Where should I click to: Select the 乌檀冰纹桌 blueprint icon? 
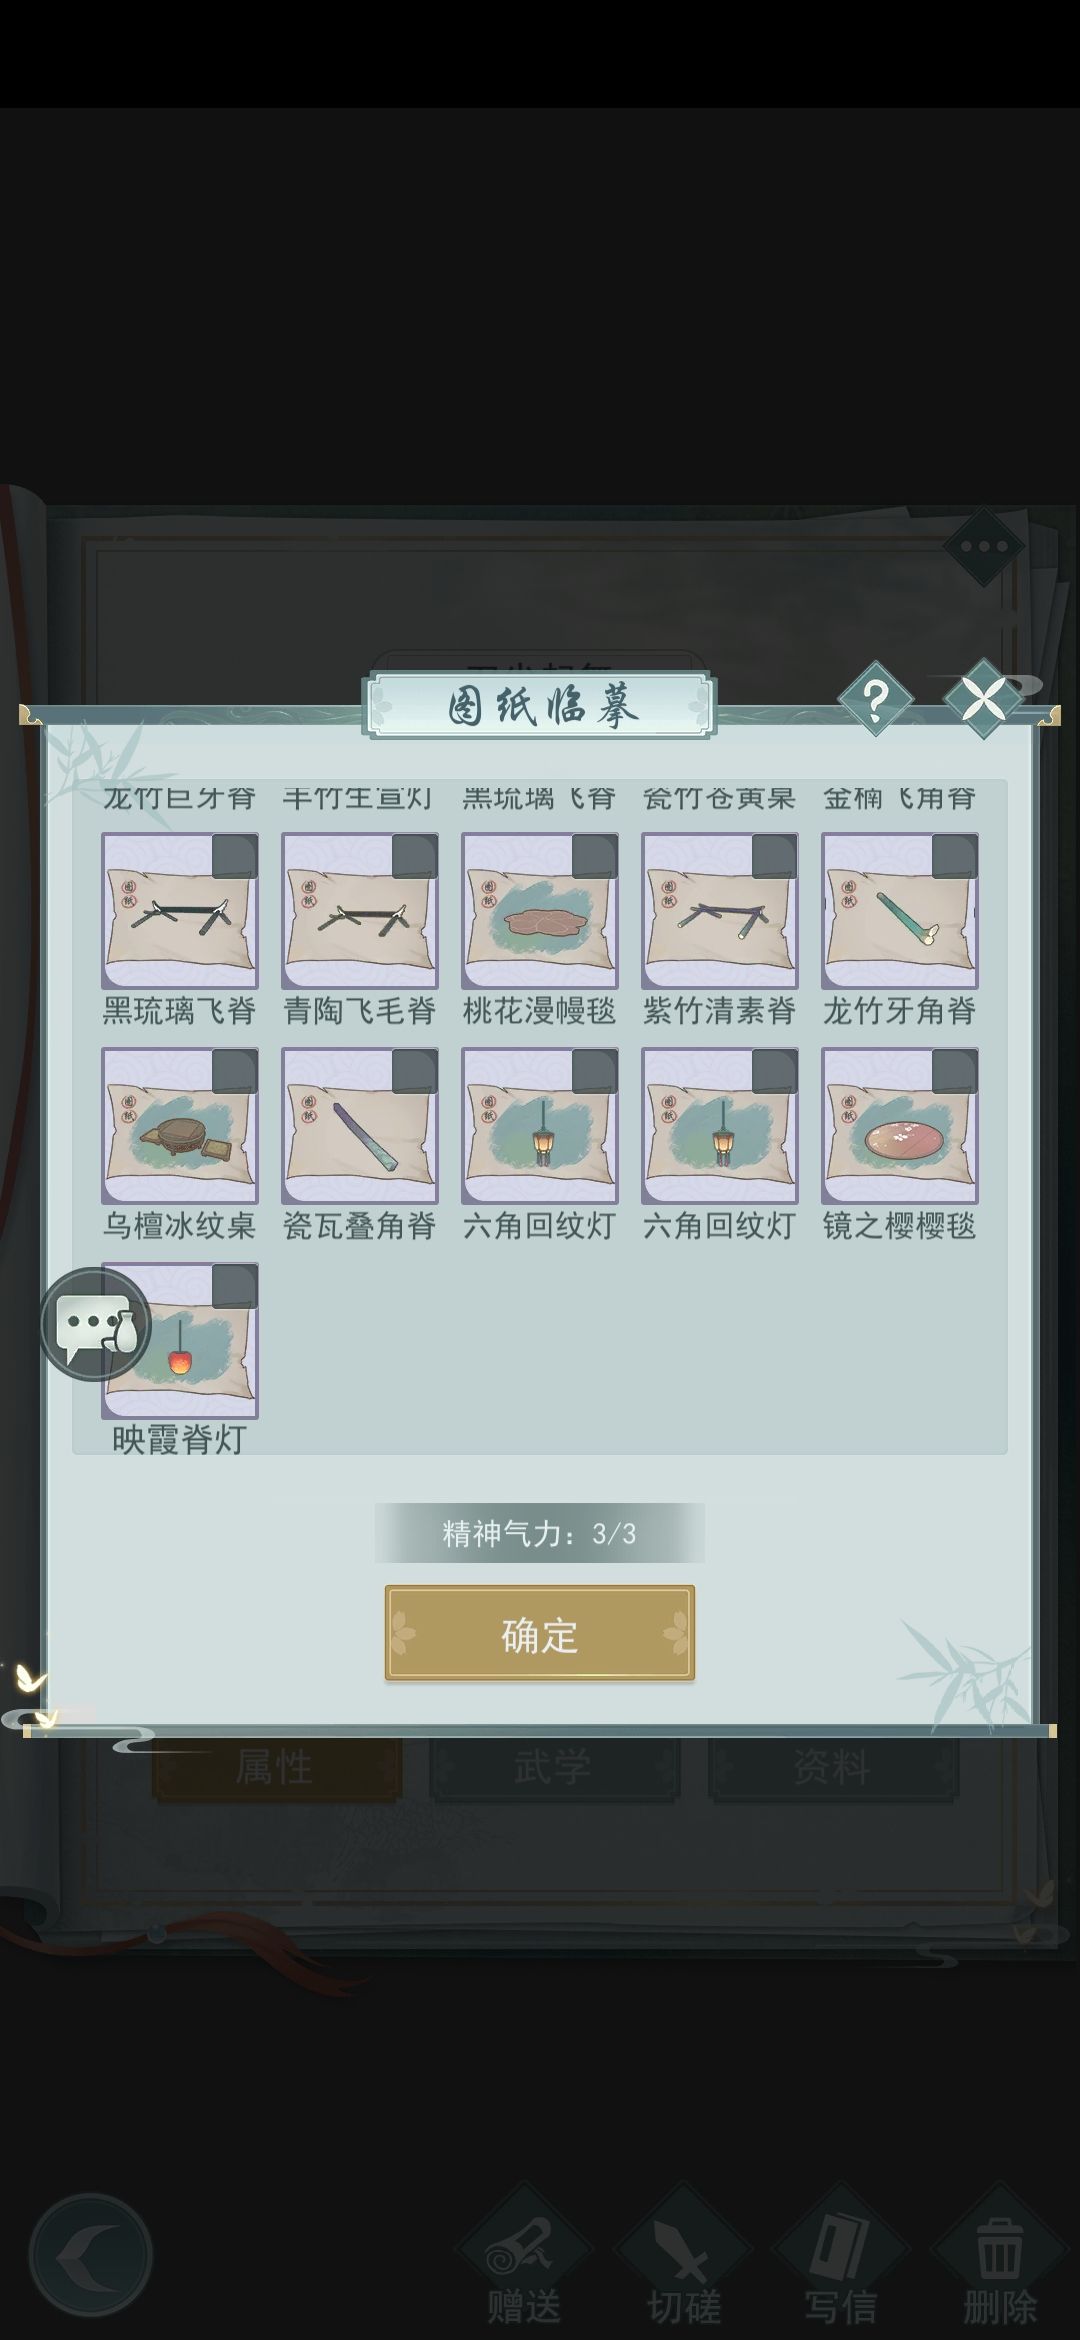pyautogui.click(x=180, y=1125)
